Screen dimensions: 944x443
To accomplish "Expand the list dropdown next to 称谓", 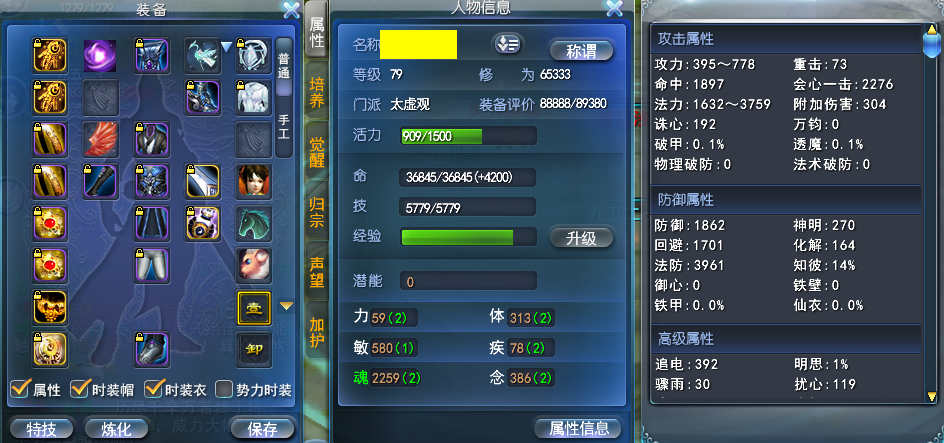I will point(508,45).
